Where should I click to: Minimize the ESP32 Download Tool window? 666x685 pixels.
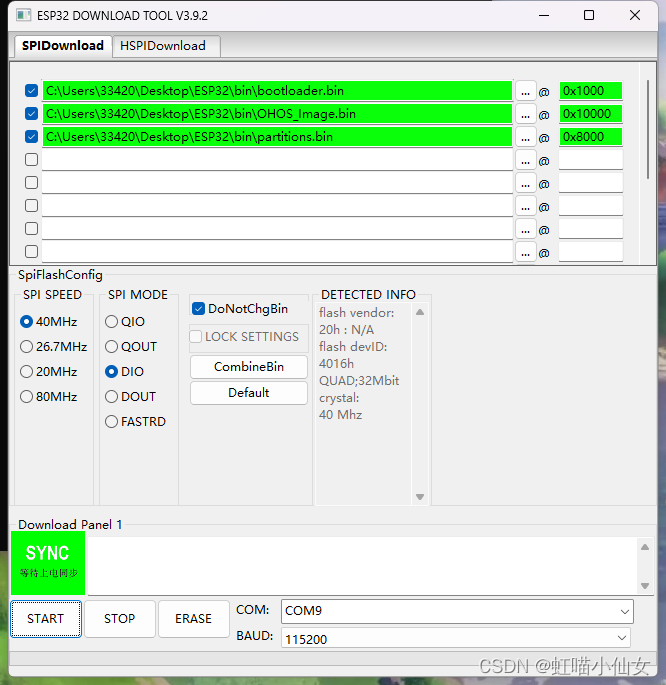(544, 15)
